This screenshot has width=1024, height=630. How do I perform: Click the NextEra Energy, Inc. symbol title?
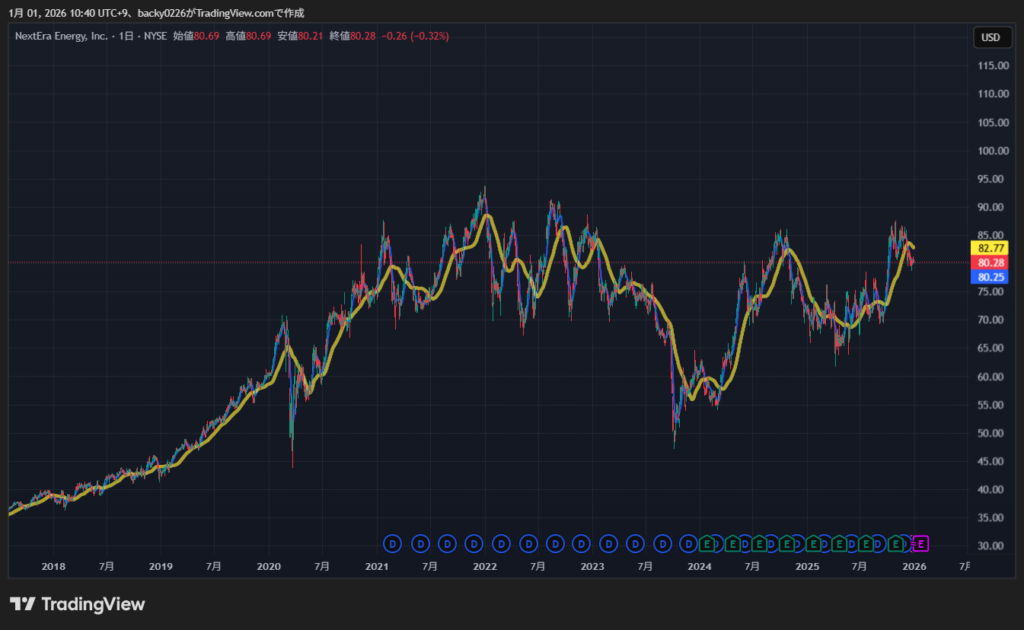pyautogui.click(x=60, y=36)
